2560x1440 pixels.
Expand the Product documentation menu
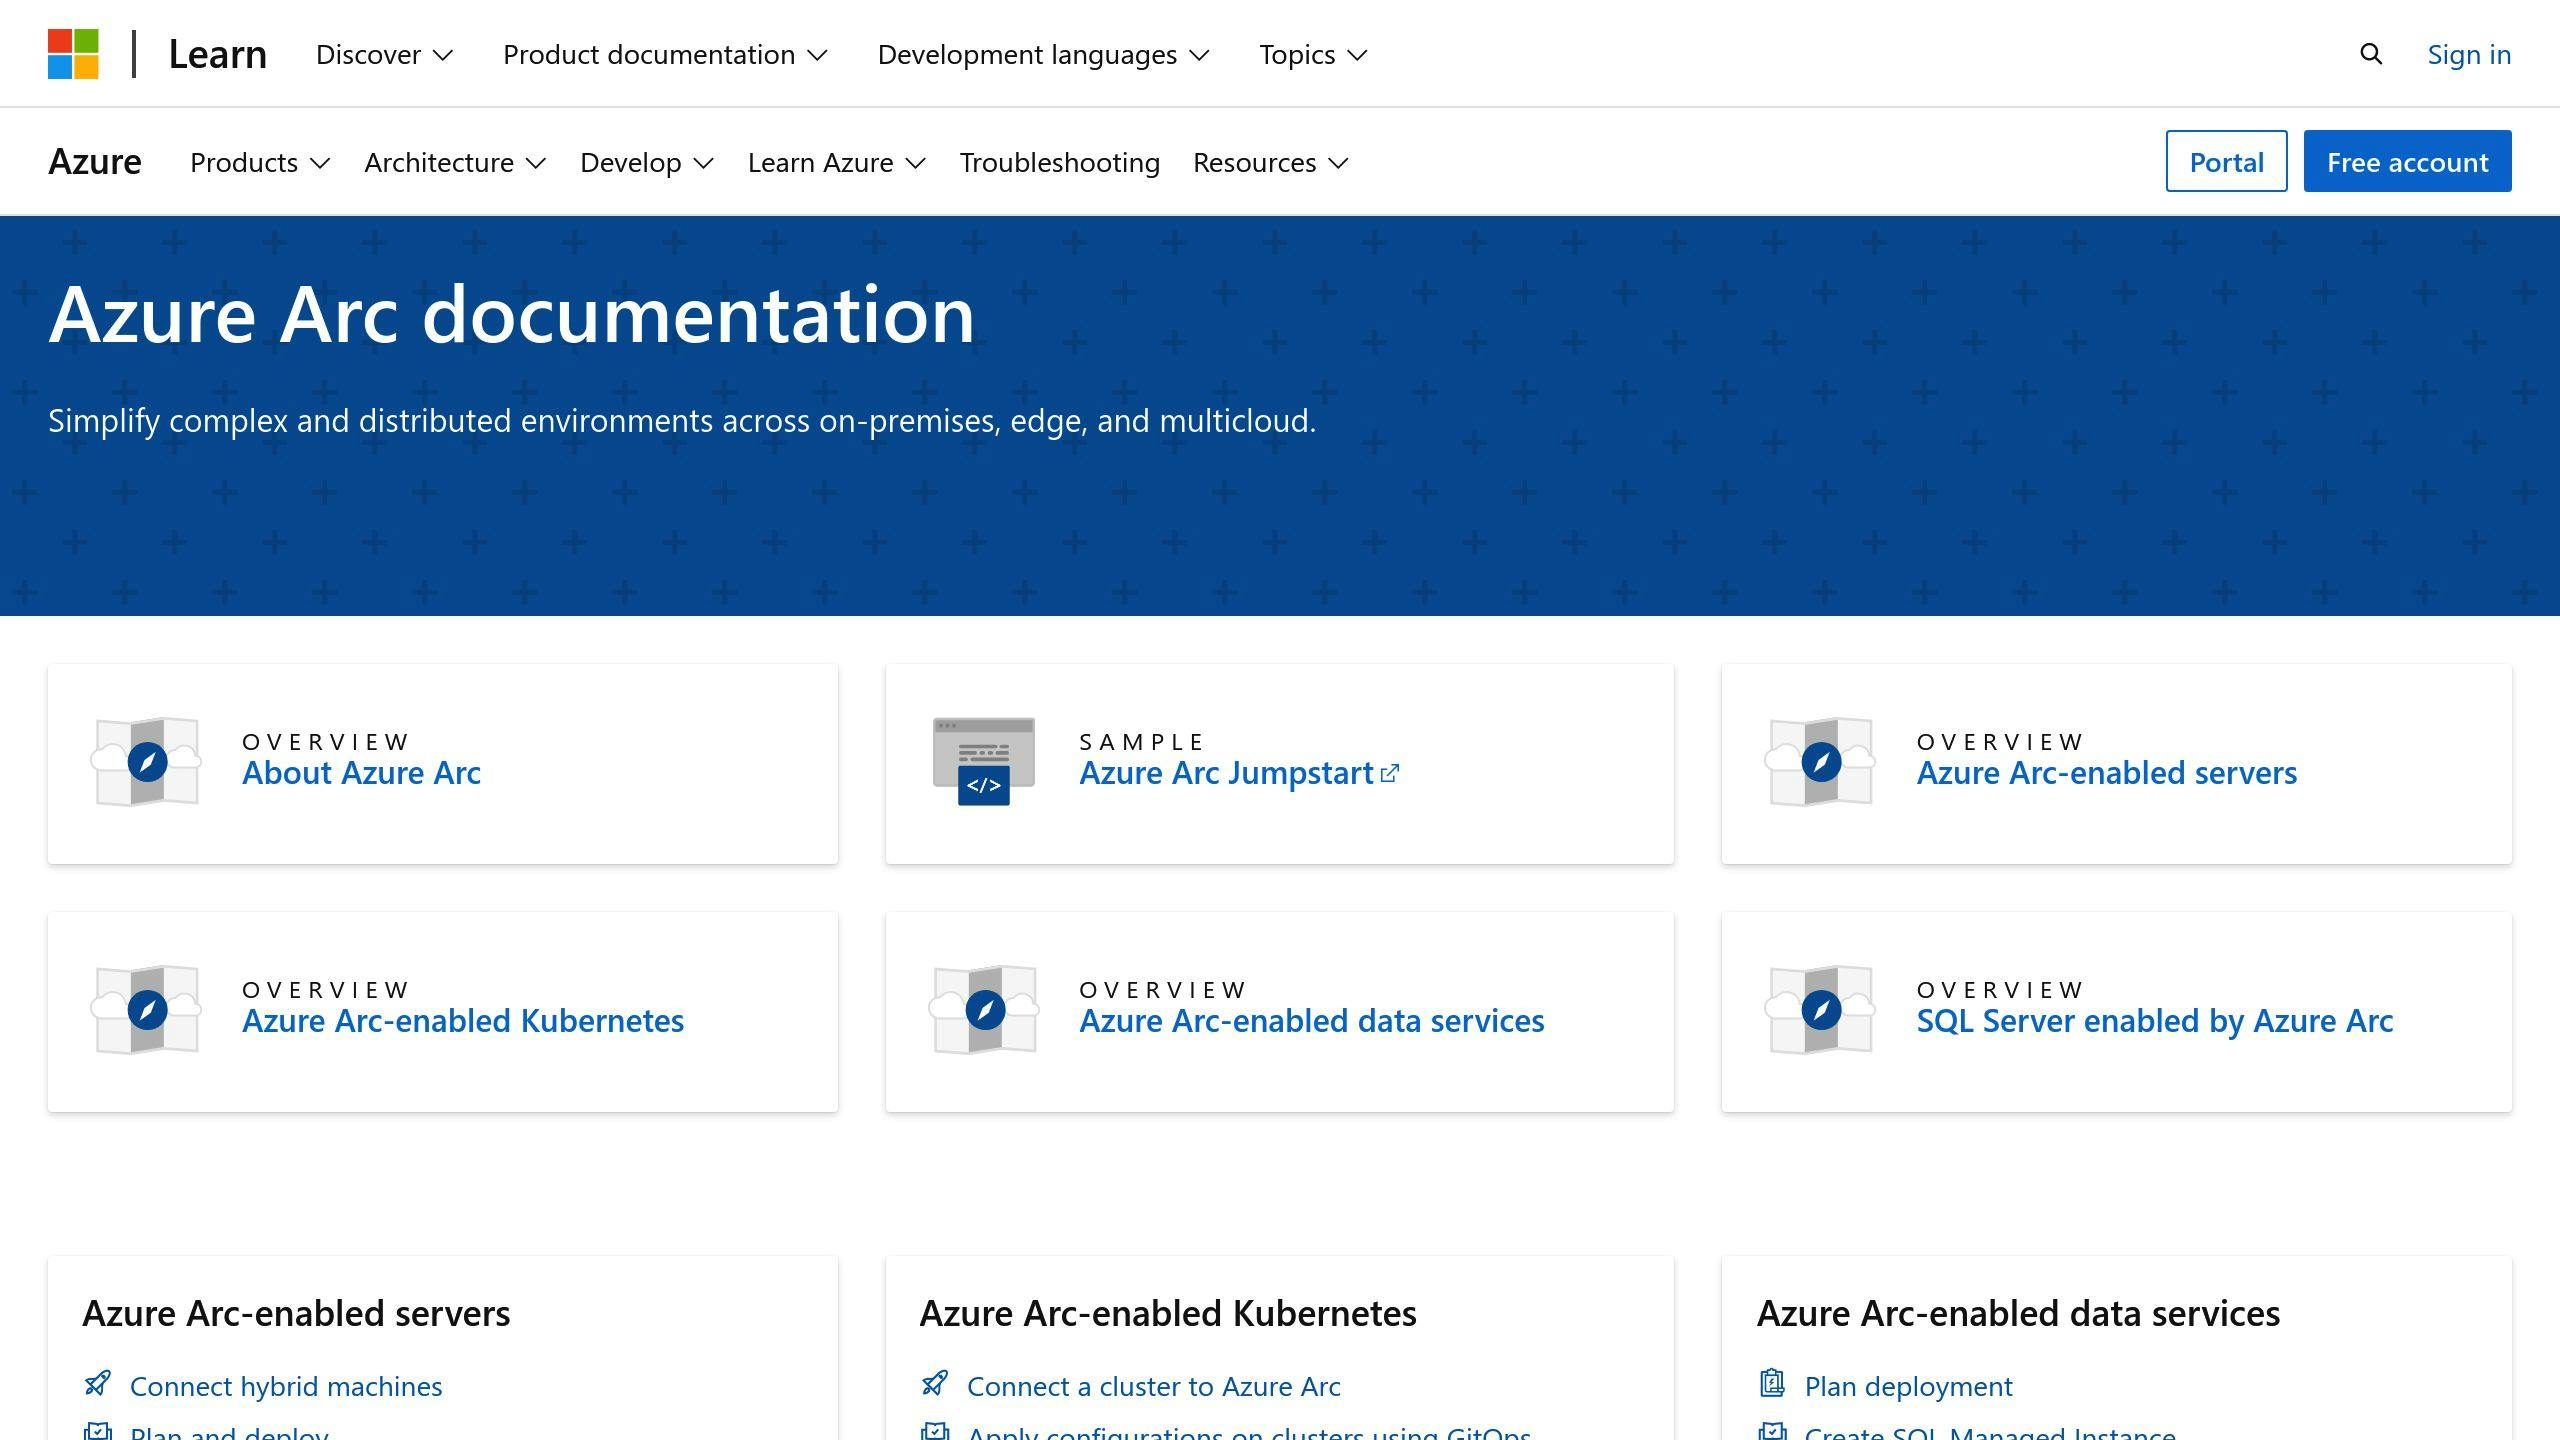point(665,54)
